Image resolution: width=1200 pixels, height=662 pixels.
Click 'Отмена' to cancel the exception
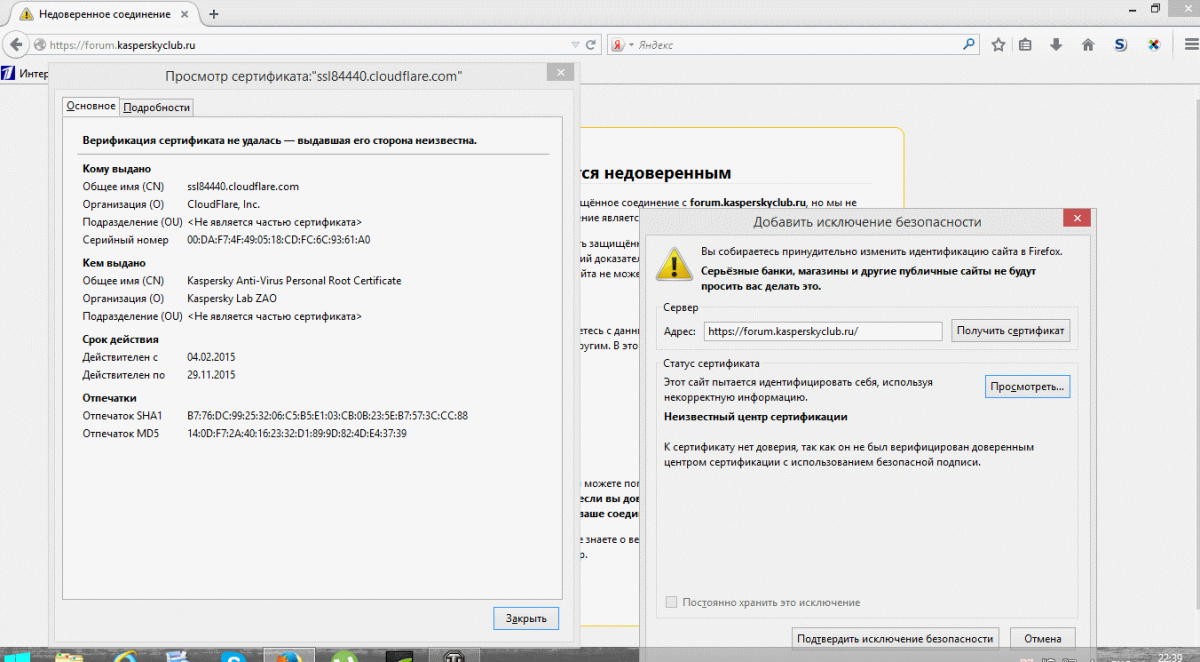1042,639
